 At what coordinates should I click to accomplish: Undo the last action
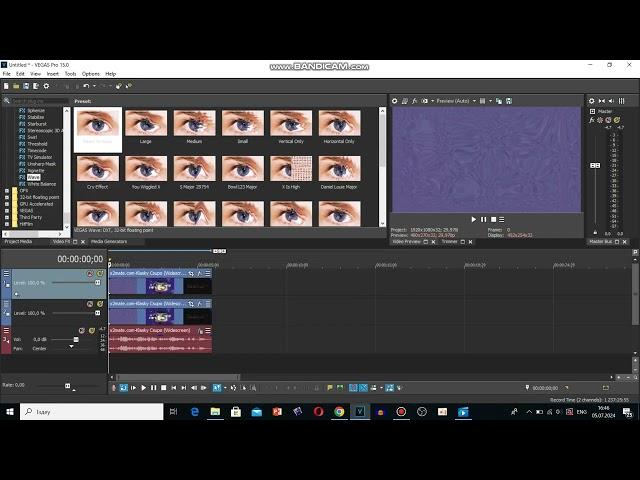pos(86,86)
